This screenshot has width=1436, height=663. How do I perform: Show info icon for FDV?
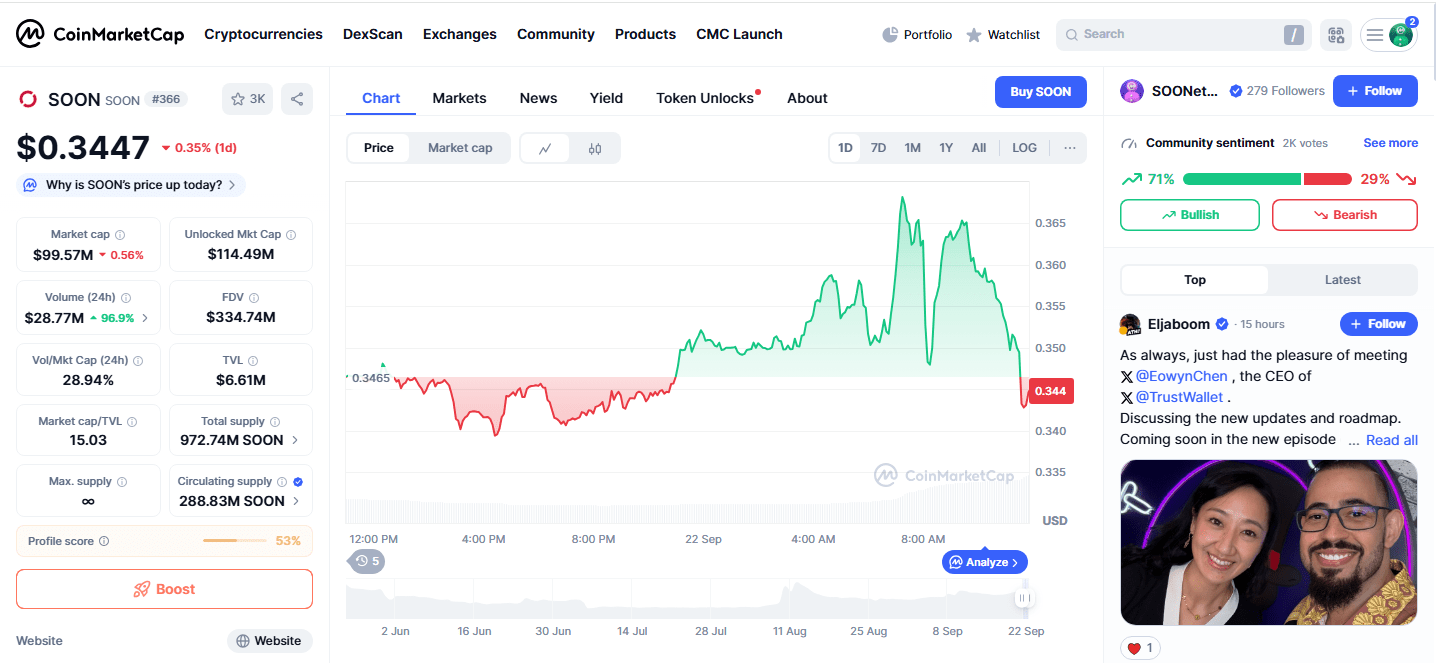point(254,298)
